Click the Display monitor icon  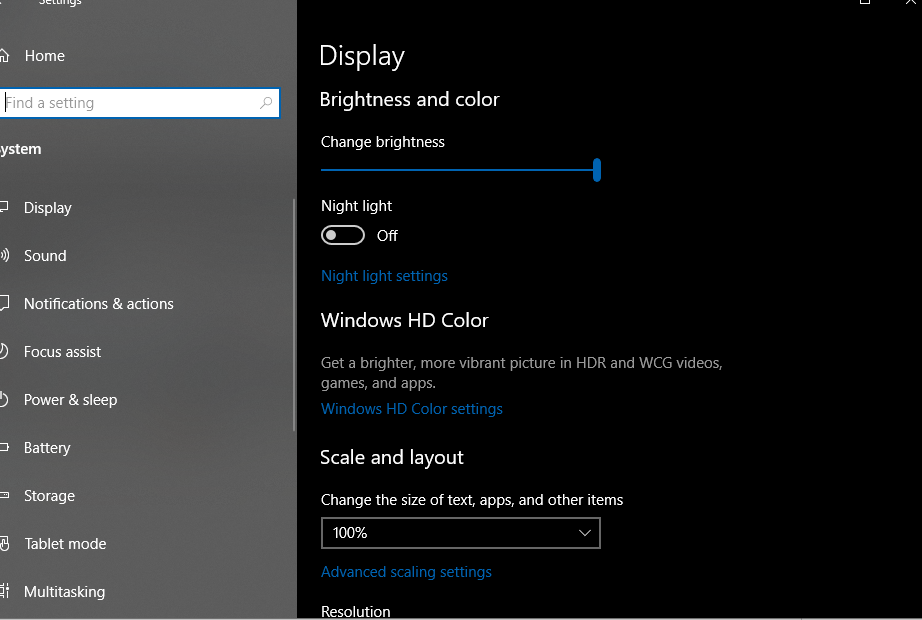[4, 207]
